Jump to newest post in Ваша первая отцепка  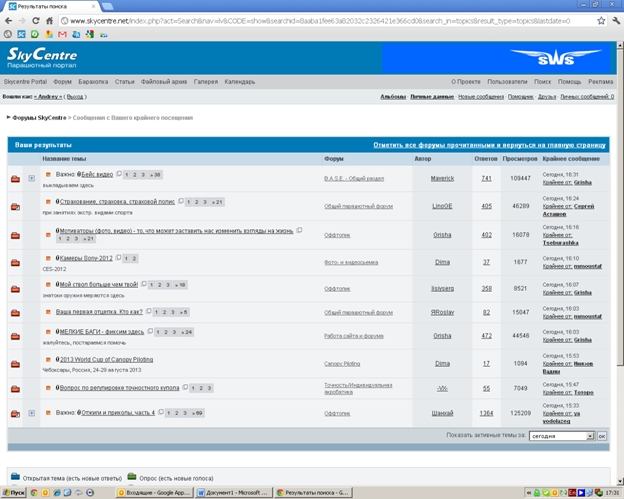pyautogui.click(x=48, y=312)
